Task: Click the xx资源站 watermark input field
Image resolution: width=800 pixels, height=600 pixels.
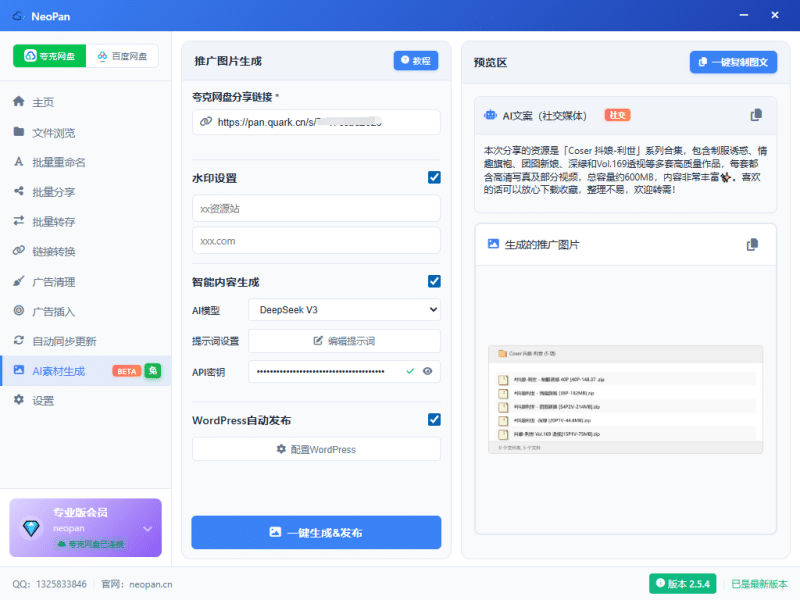Action: click(316, 209)
